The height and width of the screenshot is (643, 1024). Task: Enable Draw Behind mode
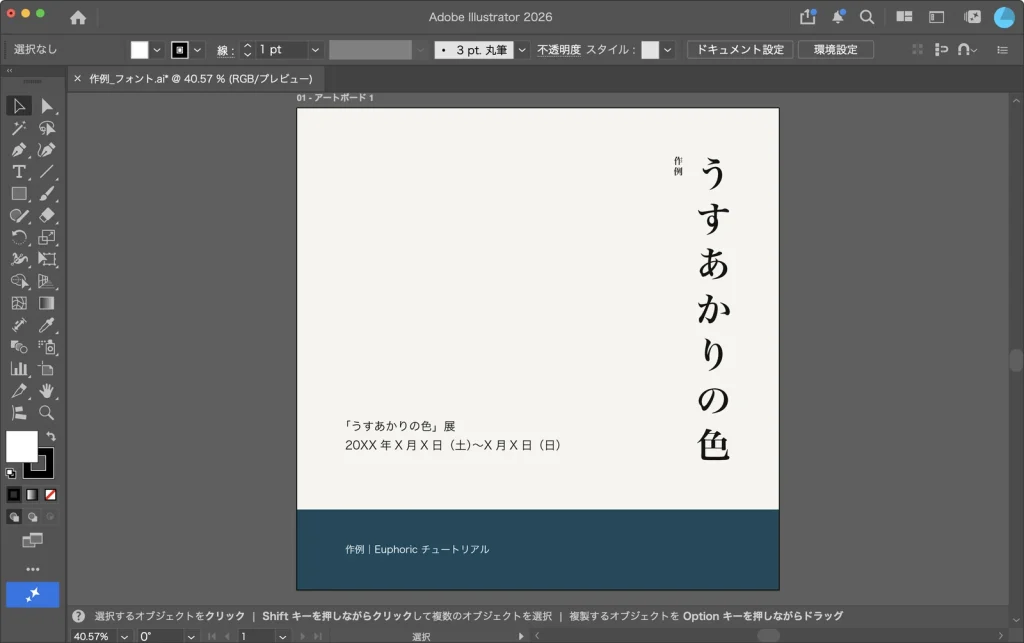(32, 517)
